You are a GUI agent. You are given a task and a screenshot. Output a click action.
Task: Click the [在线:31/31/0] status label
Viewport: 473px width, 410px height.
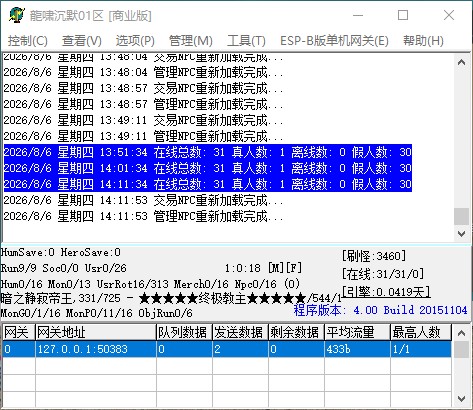tap(383, 274)
